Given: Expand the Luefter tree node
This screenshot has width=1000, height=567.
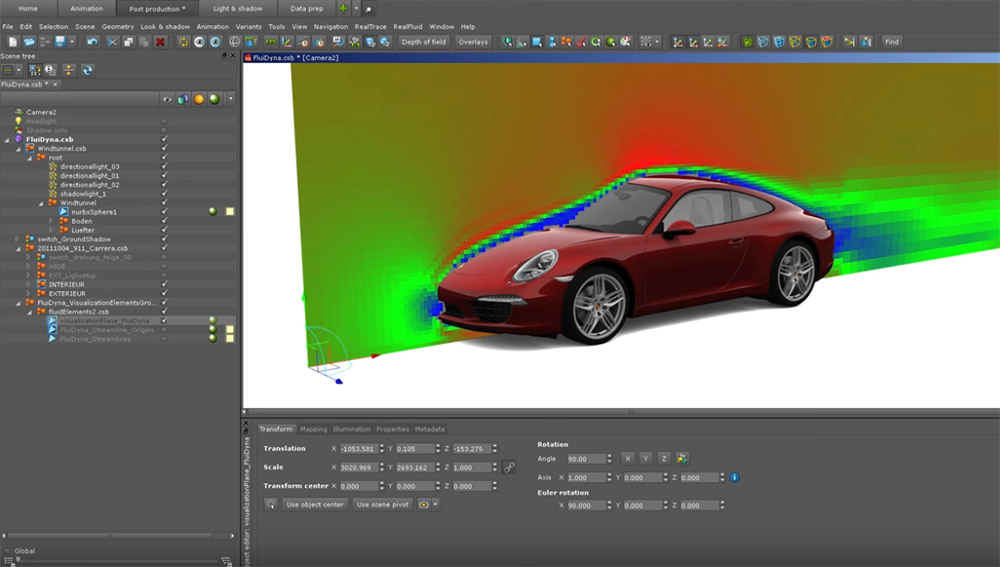Looking at the screenshot, I should tap(52, 230).
